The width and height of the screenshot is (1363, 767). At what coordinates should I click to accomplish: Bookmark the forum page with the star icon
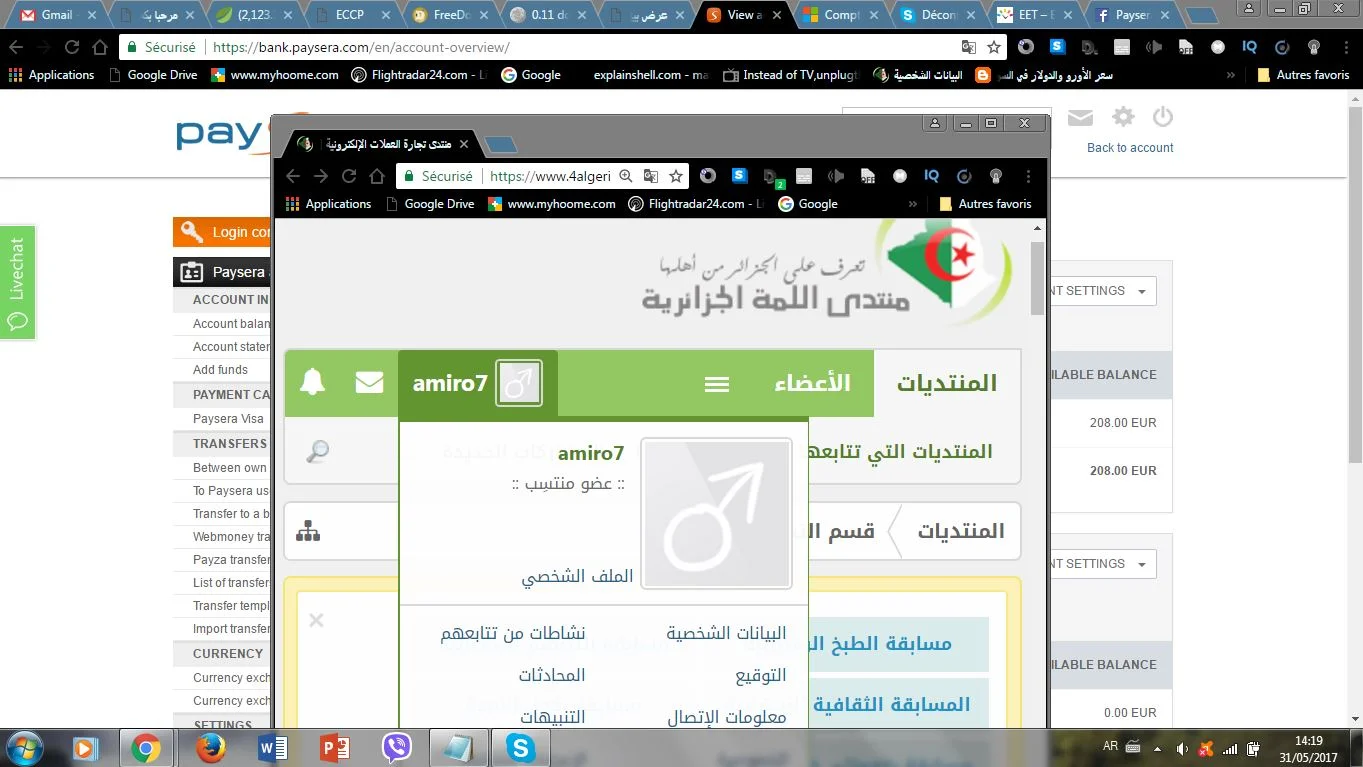(x=676, y=176)
